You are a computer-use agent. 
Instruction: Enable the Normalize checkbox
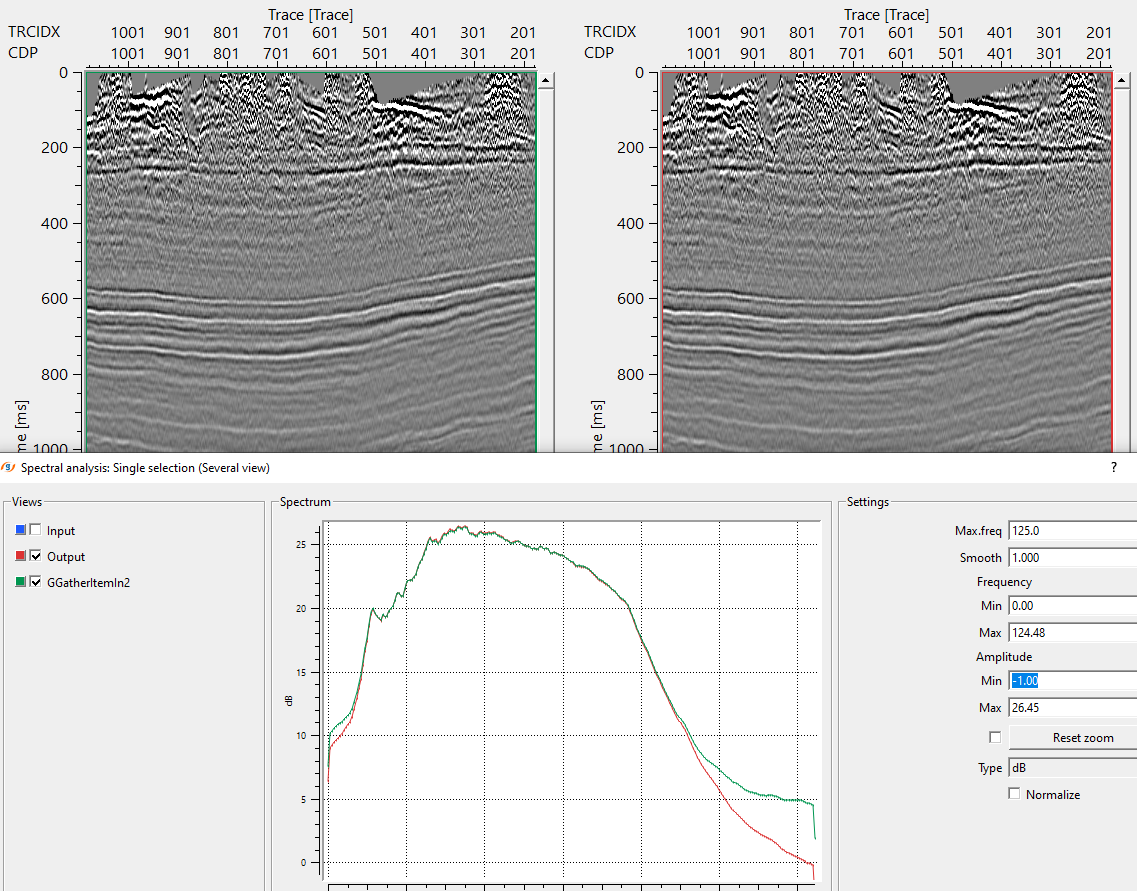[x=1015, y=794]
